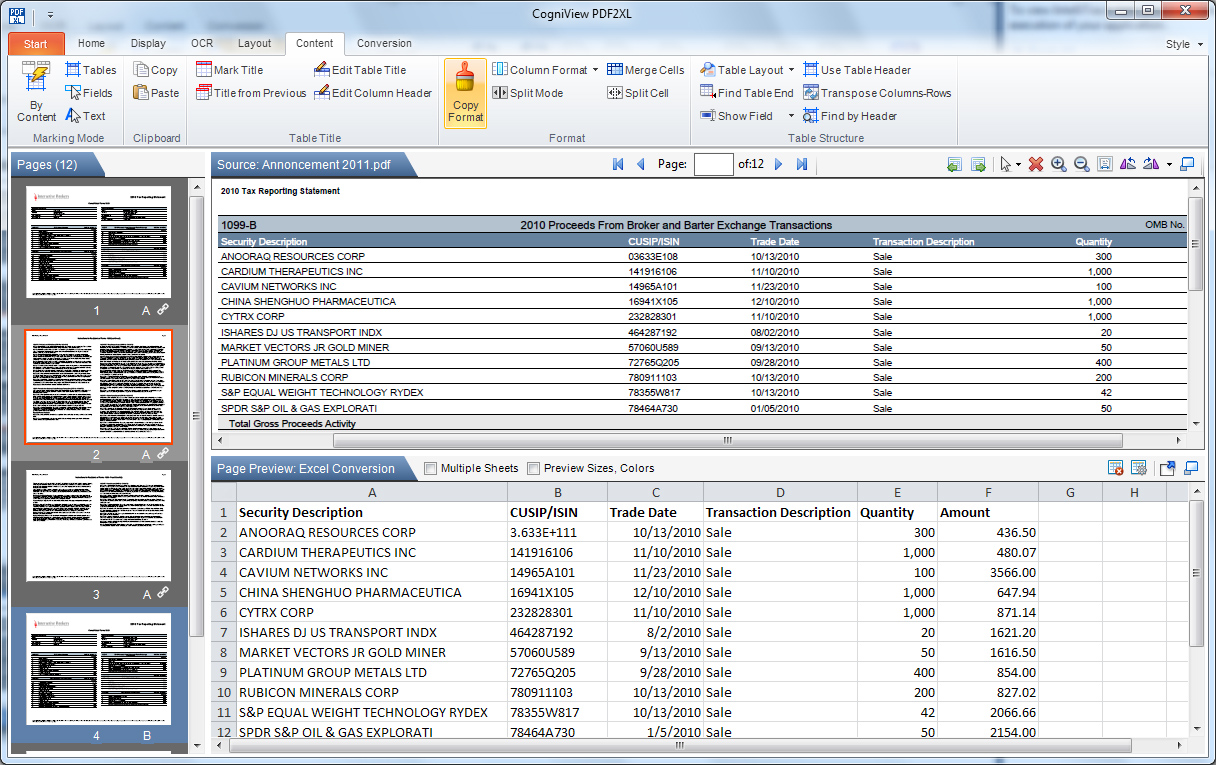Click the table settings gear icon in Page Preview
Screen dimensions: 1216x765
point(1138,468)
